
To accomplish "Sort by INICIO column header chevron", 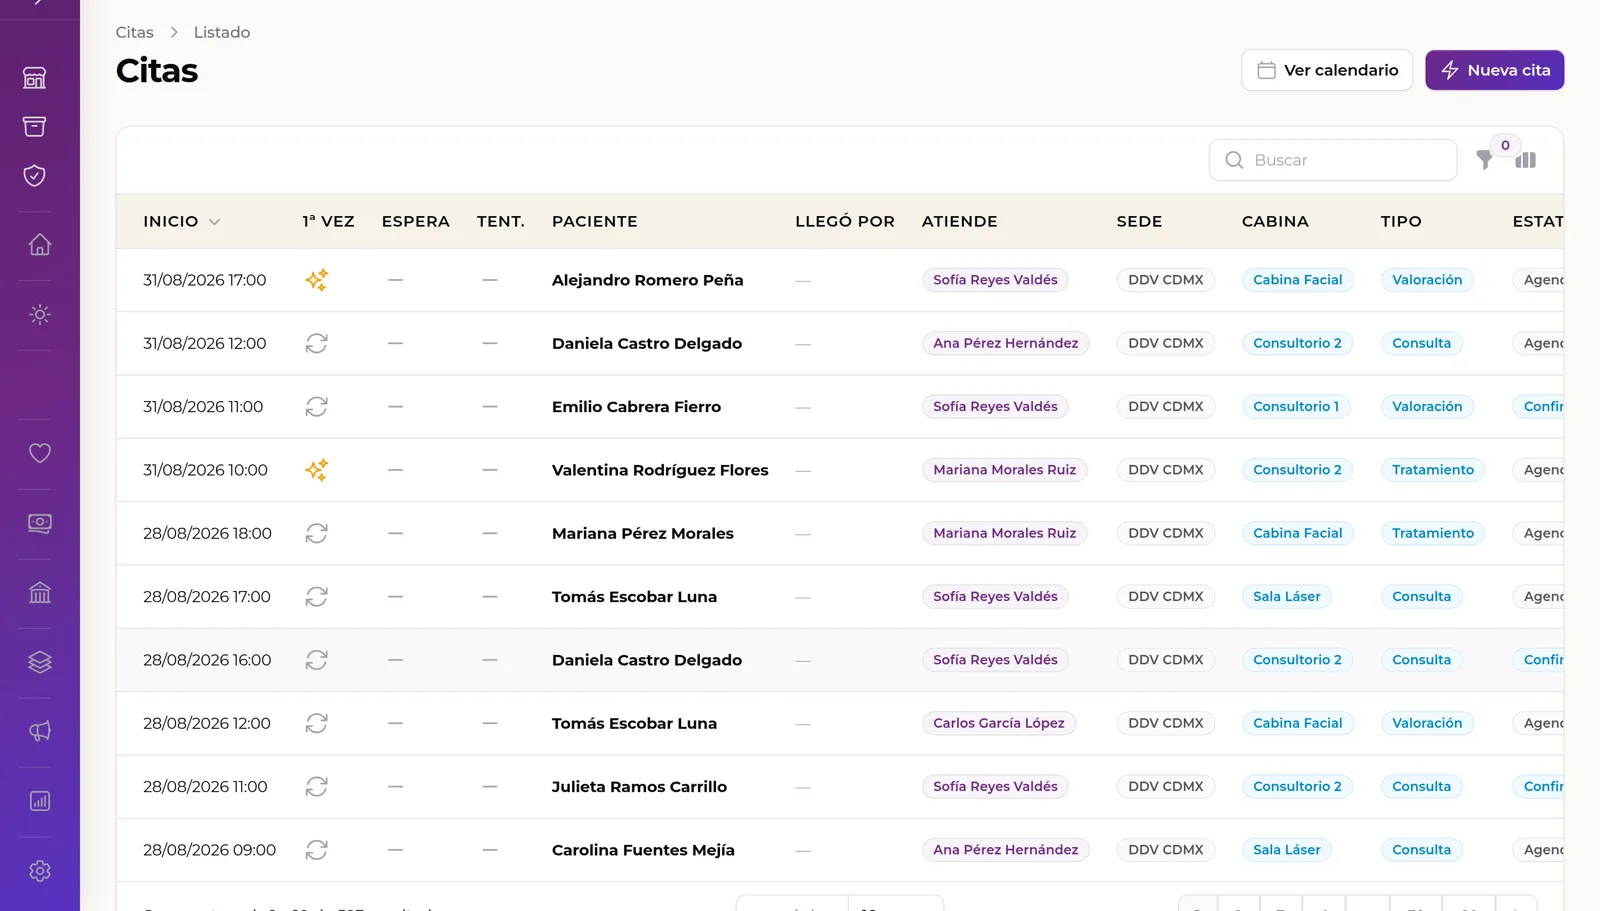I will coord(214,222).
